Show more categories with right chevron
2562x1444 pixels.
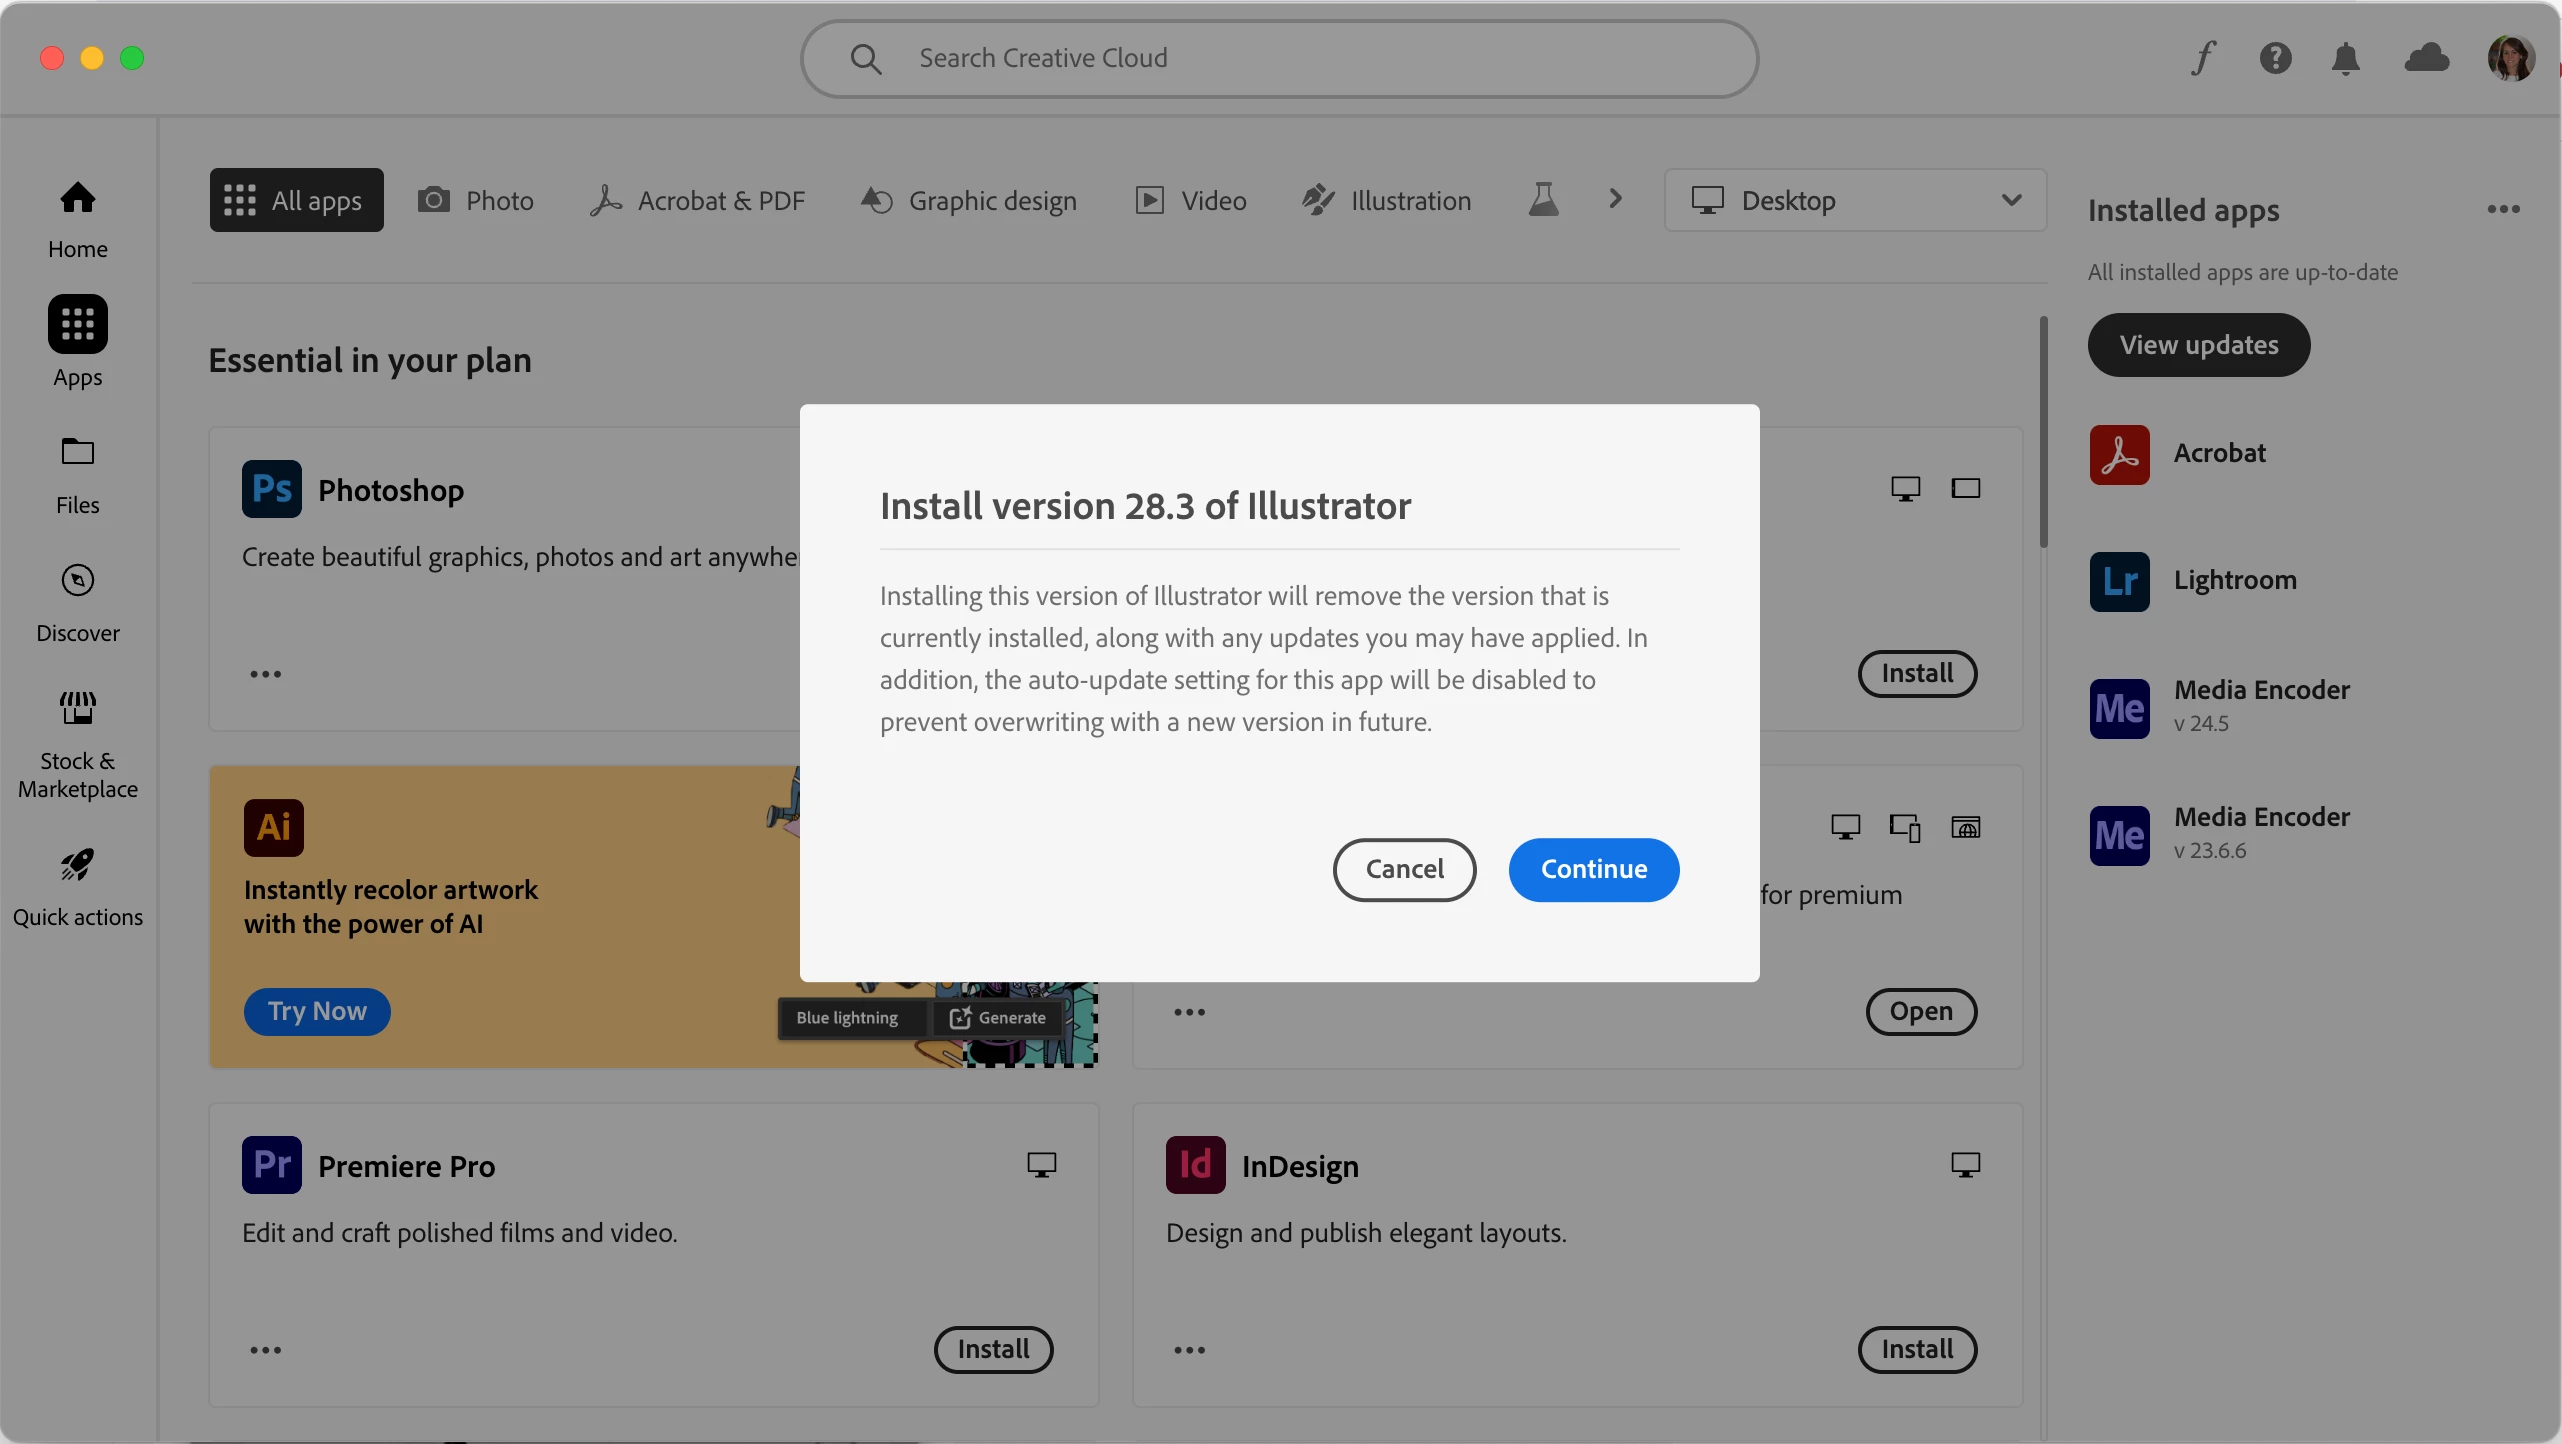[1615, 199]
